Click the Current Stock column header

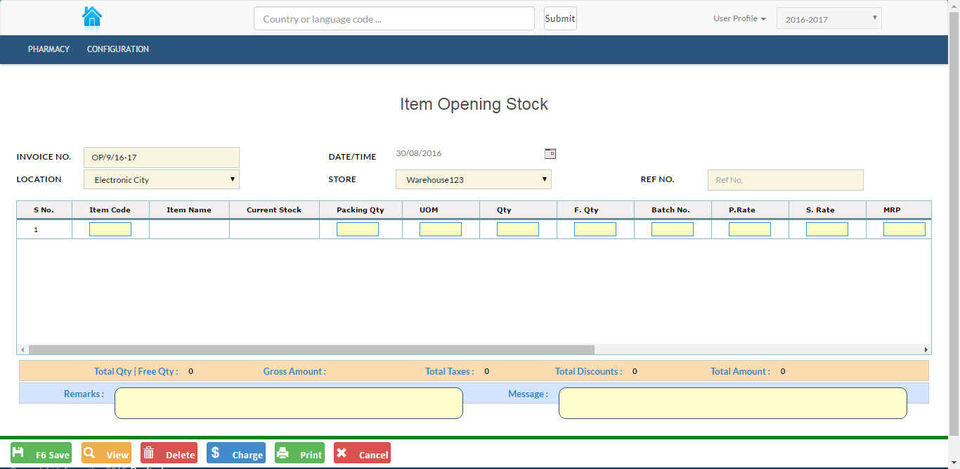pos(274,209)
